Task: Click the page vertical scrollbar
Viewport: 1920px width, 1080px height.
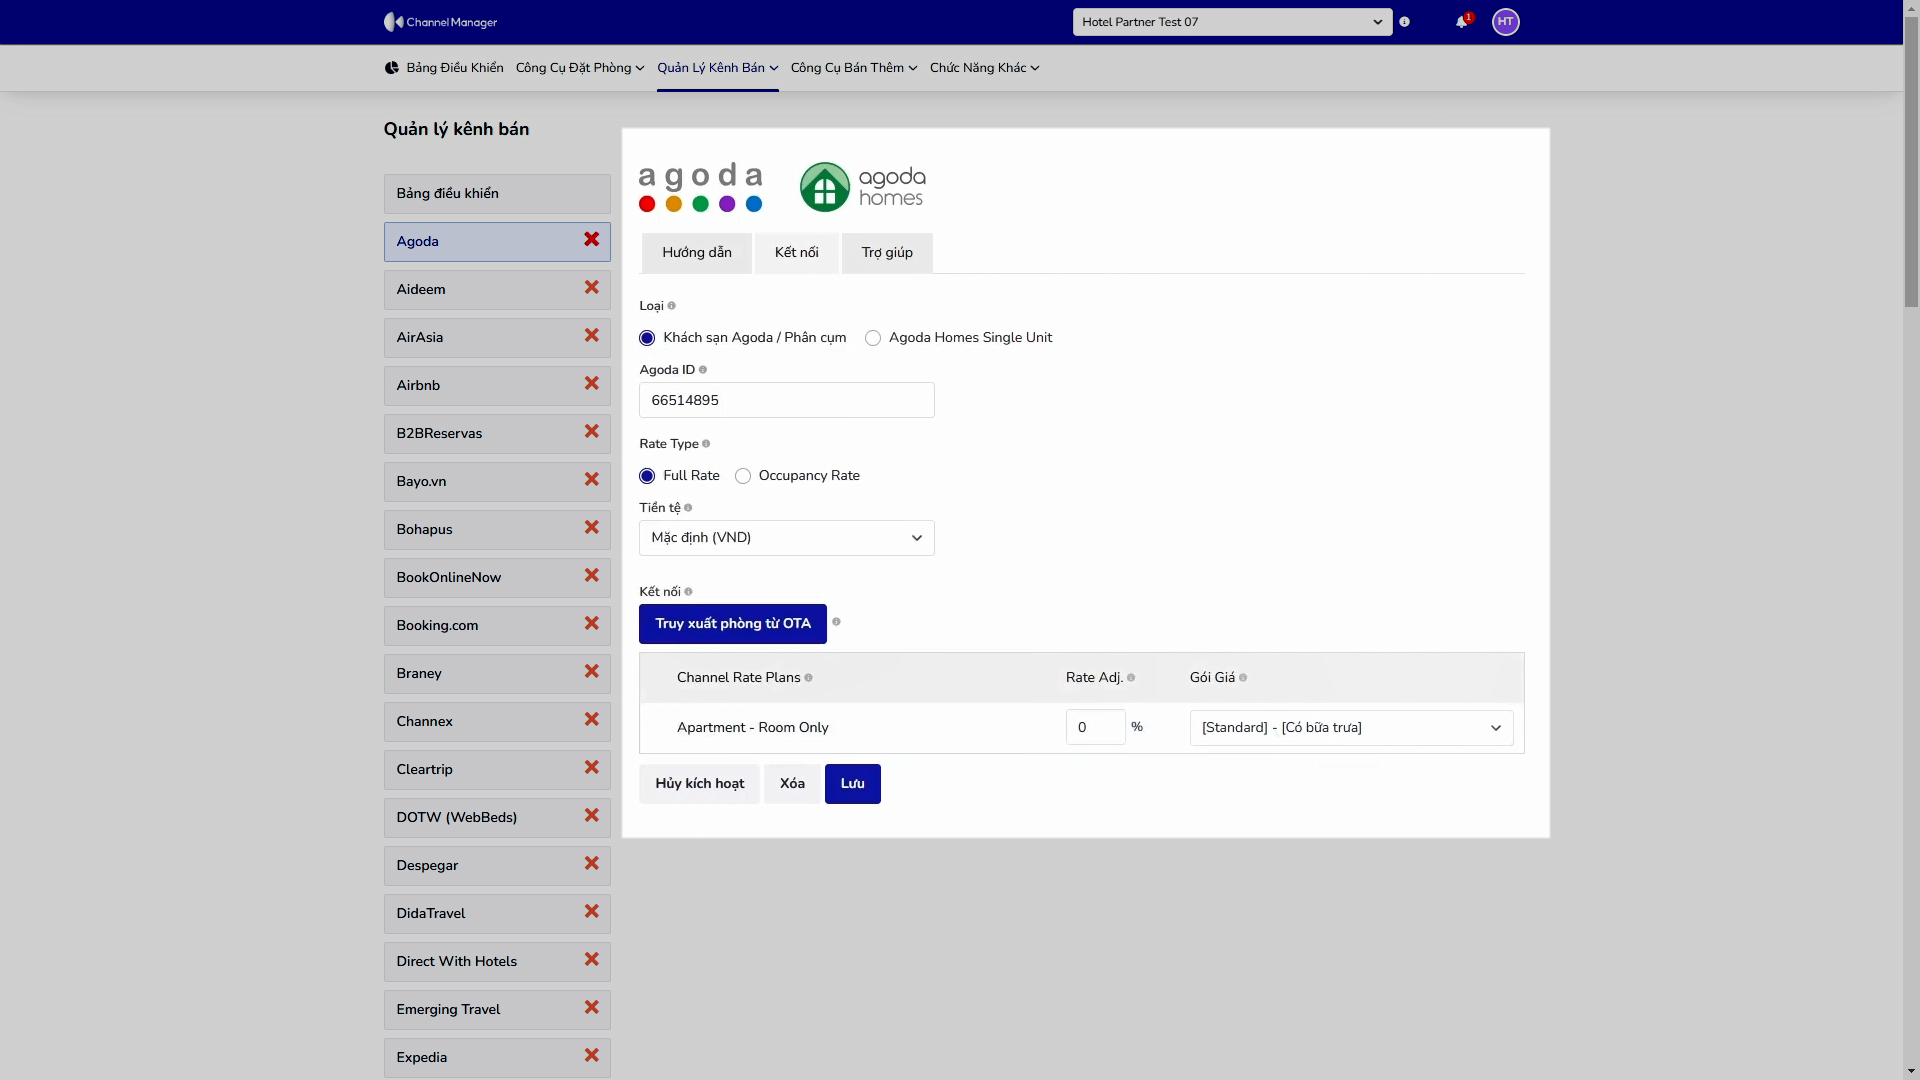Action: [1911, 160]
